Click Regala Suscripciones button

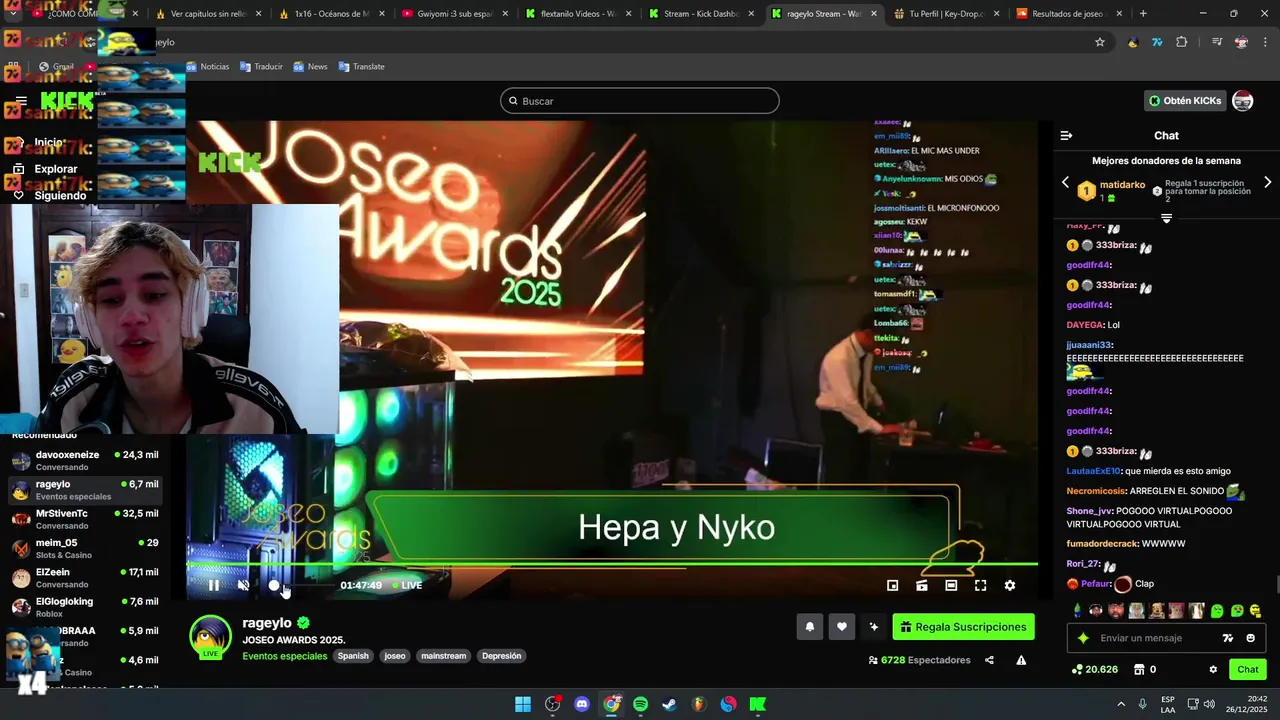963,627
